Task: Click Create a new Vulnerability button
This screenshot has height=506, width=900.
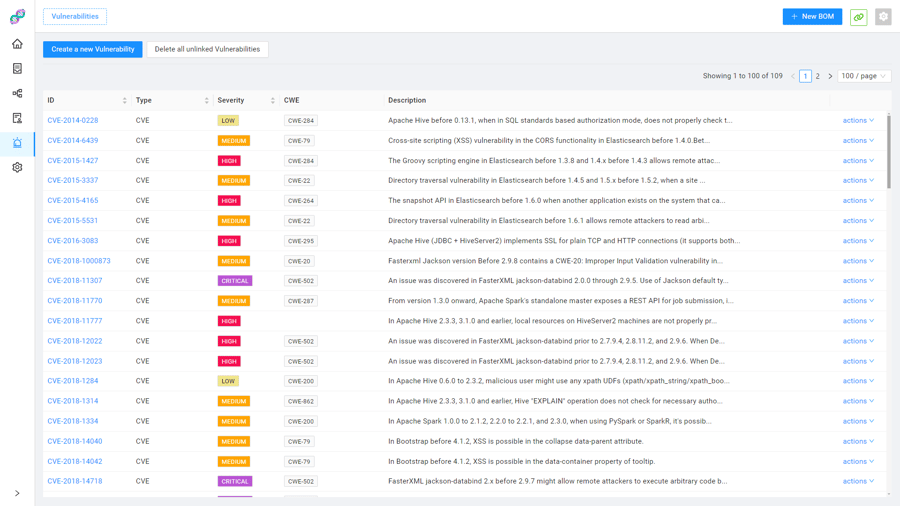Action: coord(93,49)
